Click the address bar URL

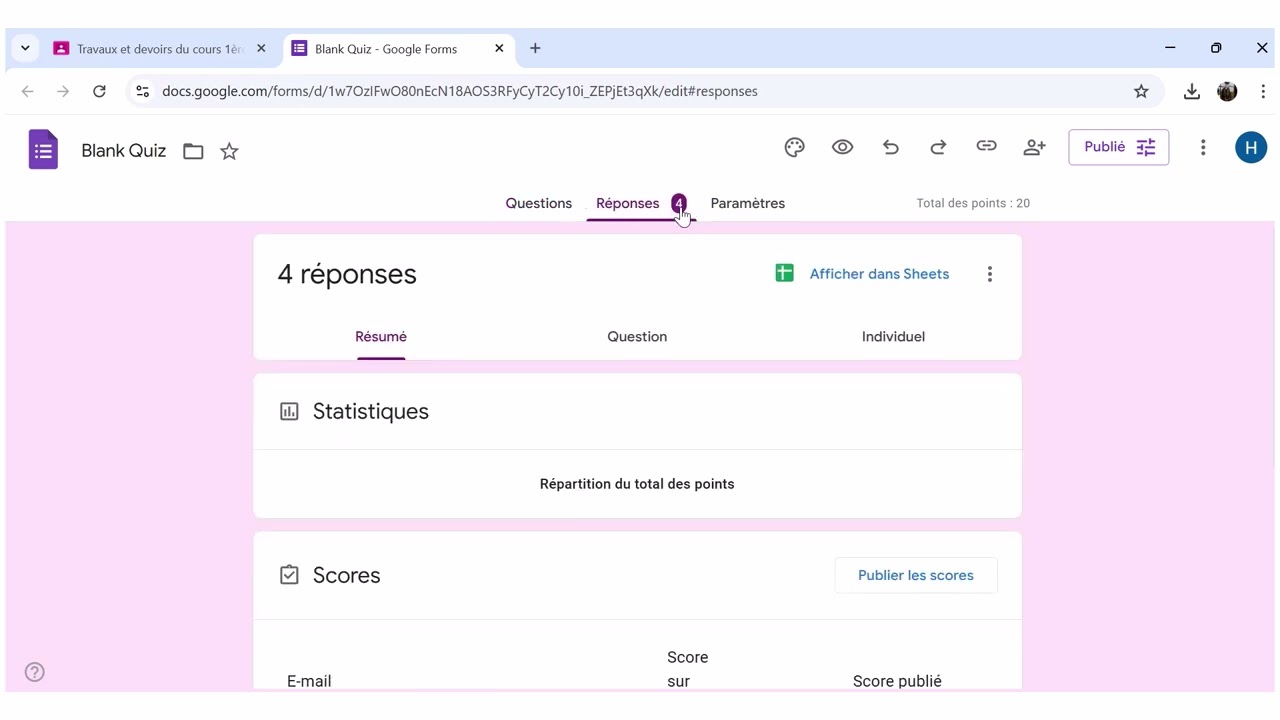460,91
